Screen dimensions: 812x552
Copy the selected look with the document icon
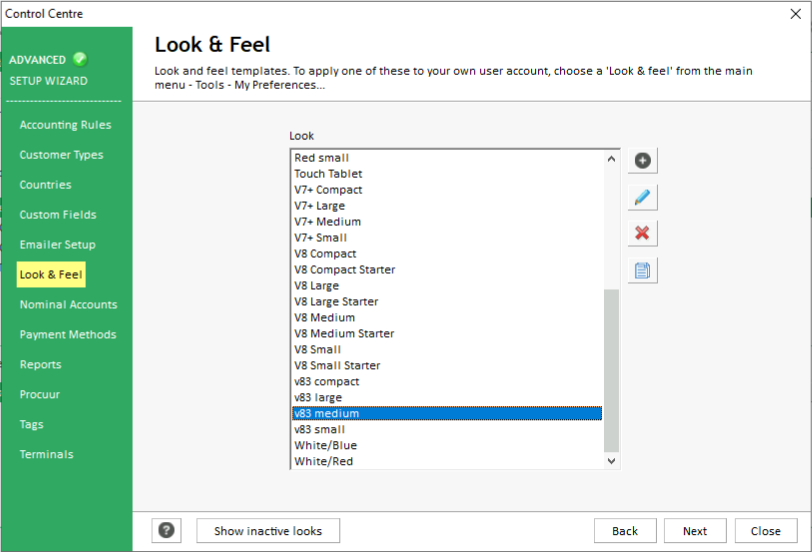(643, 270)
